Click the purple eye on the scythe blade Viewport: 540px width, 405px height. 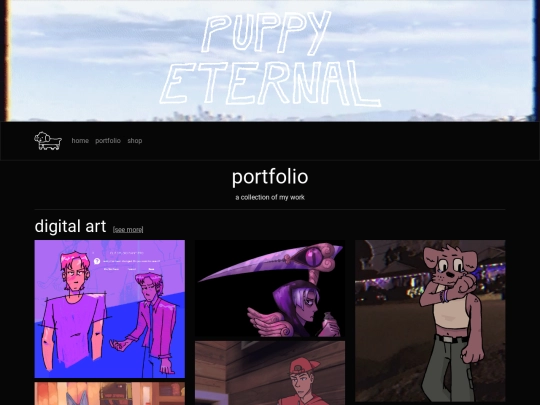(313, 256)
